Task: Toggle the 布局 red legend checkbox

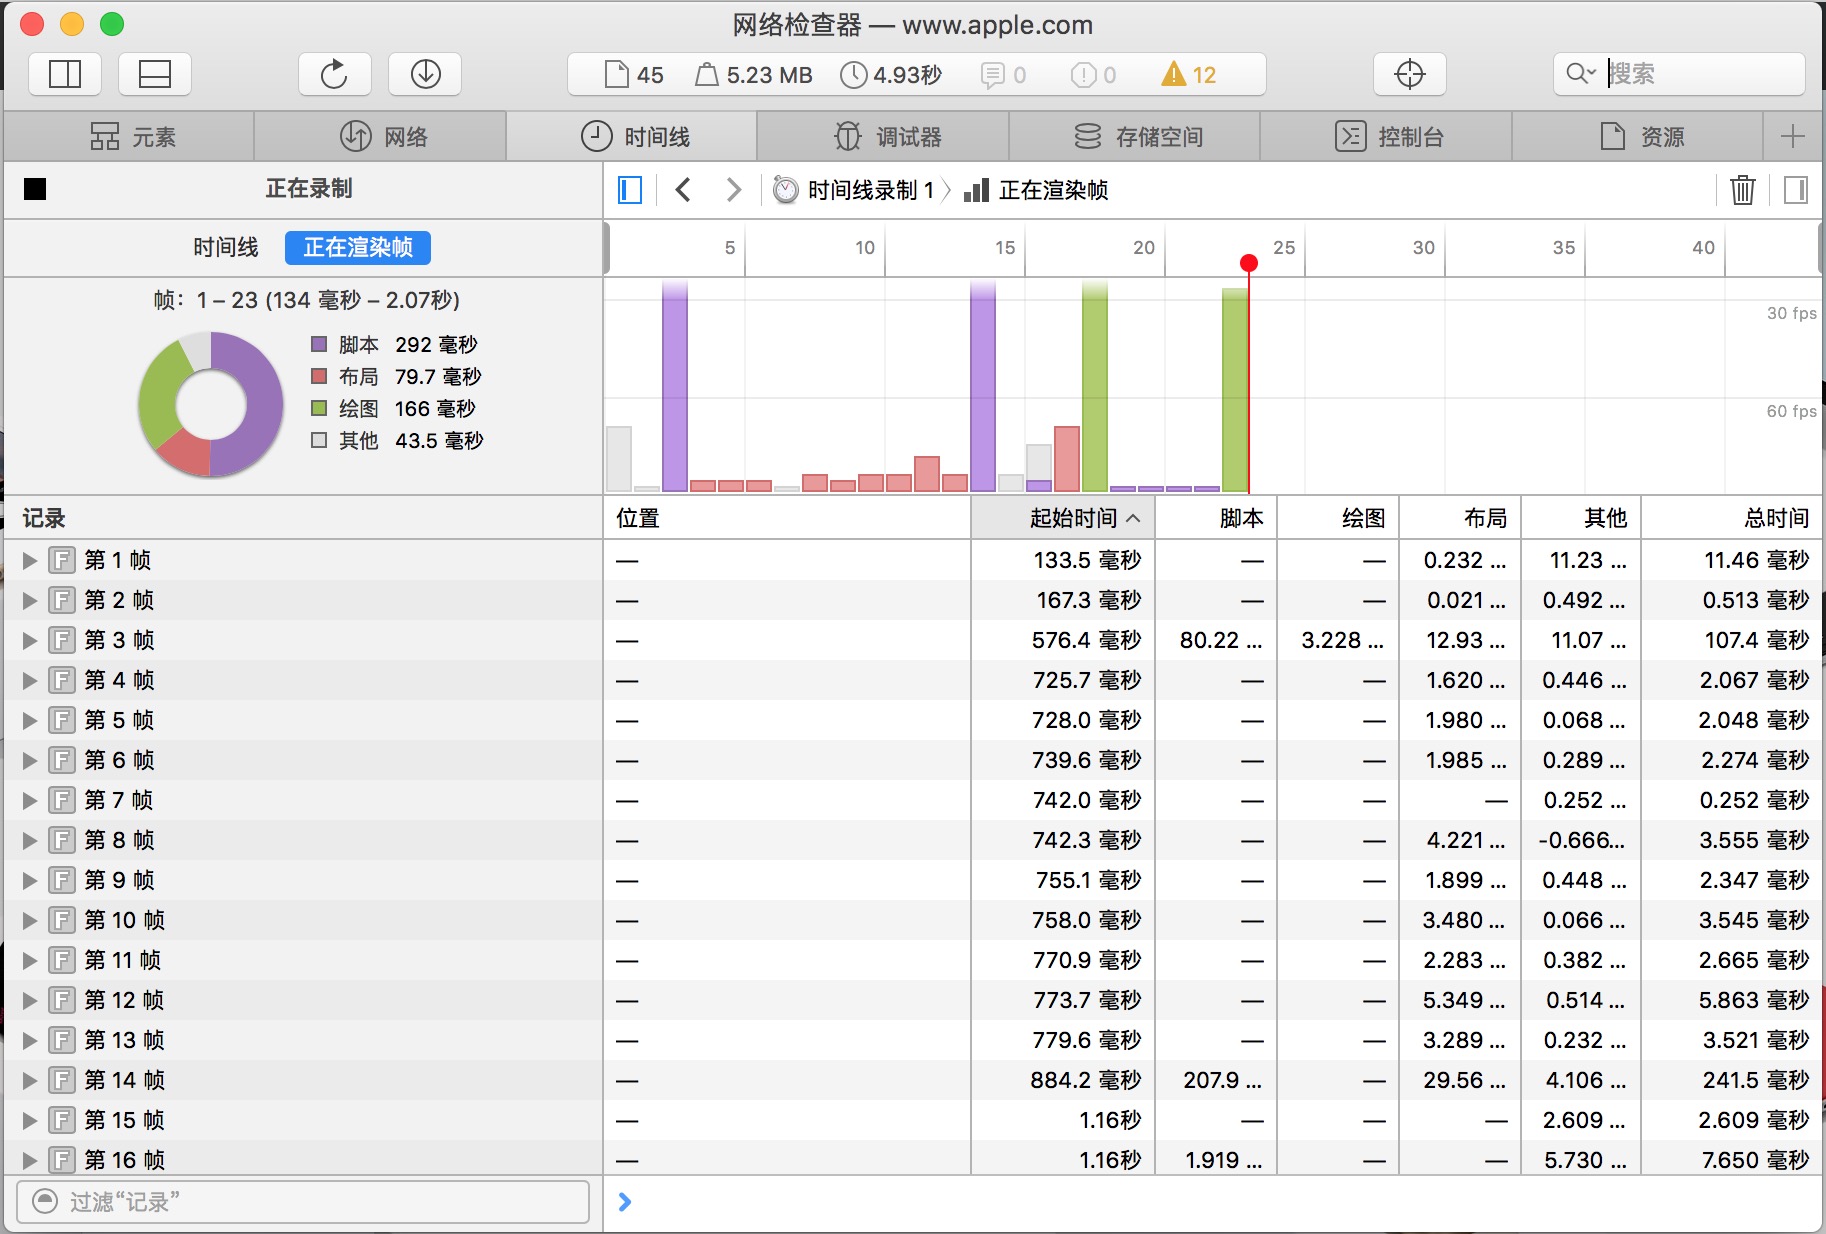Action: pyautogui.click(x=319, y=376)
